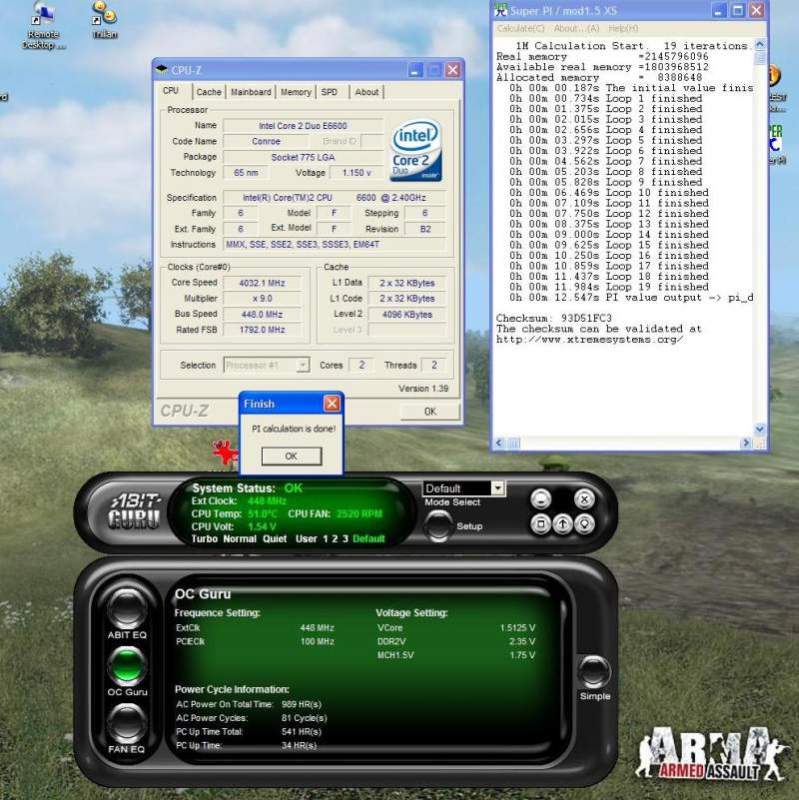The height and width of the screenshot is (800, 799).
Task: Close the Finish dialog with its X
Action: (332, 404)
